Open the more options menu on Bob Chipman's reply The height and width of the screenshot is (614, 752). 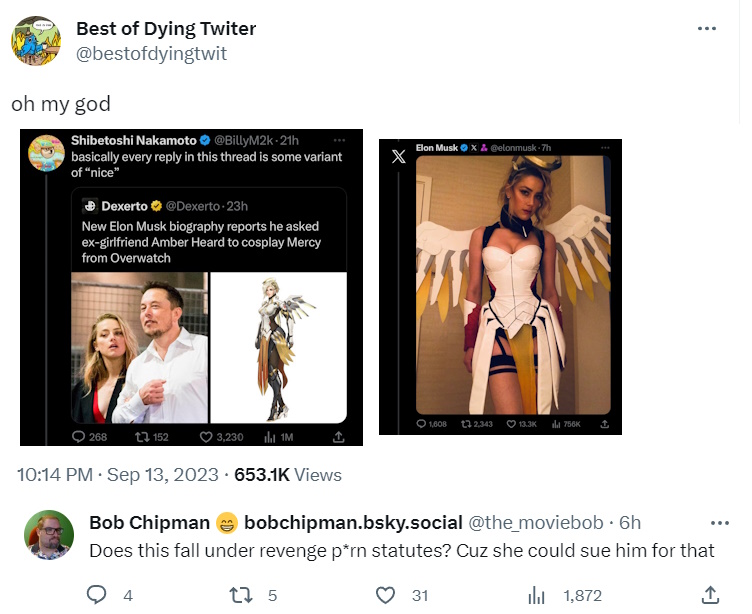pyautogui.click(x=719, y=523)
